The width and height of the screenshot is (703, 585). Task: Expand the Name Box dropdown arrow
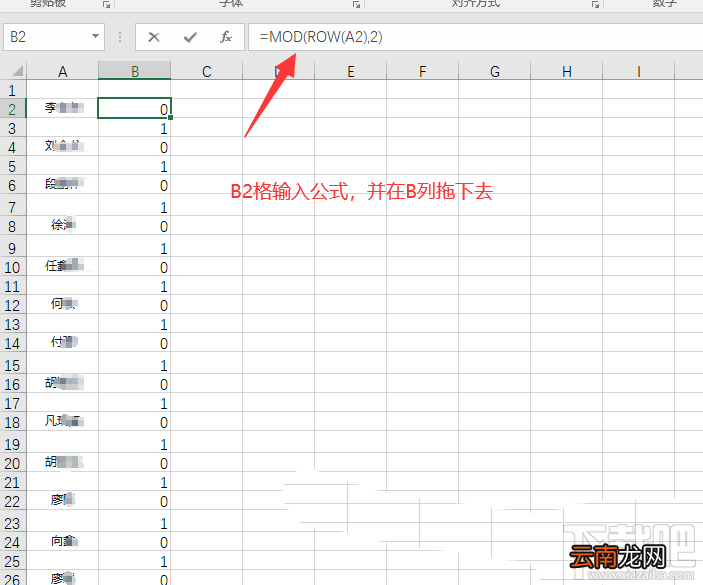pos(95,36)
